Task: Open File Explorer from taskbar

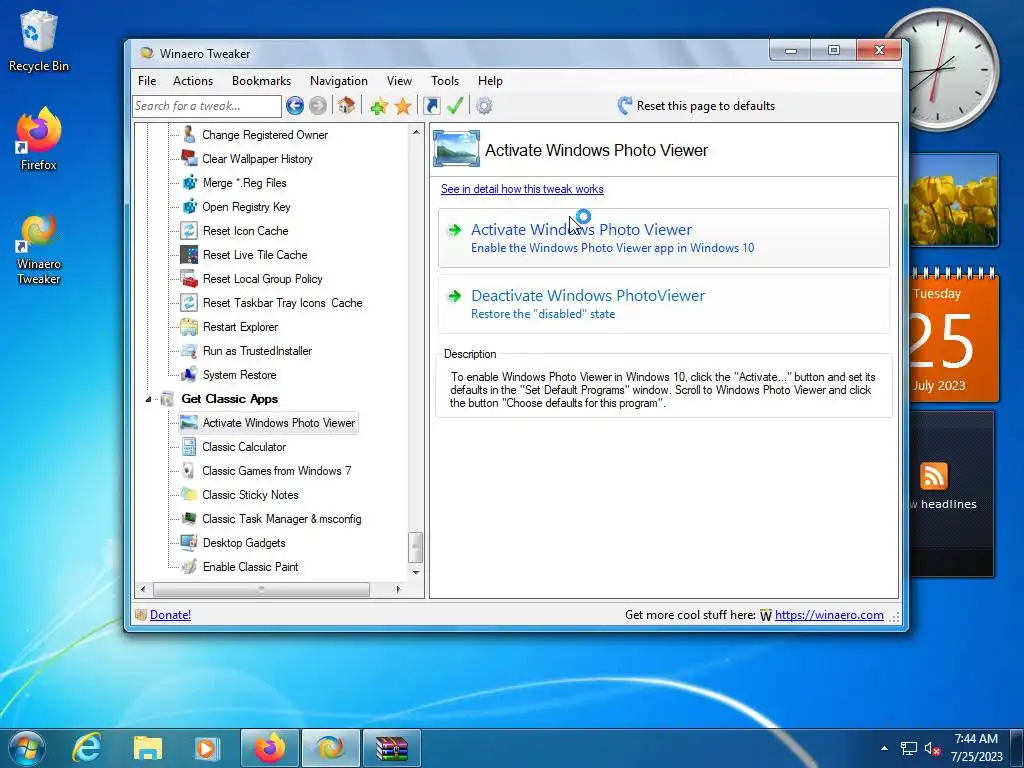Action: click(x=148, y=748)
